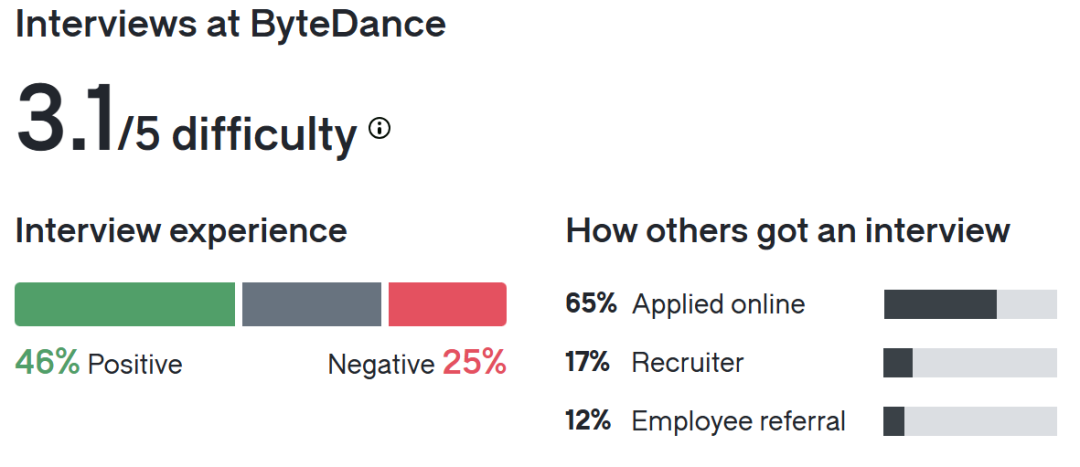Select the "Interview experience" heading
The height and width of the screenshot is (467, 1080).
click(x=181, y=231)
